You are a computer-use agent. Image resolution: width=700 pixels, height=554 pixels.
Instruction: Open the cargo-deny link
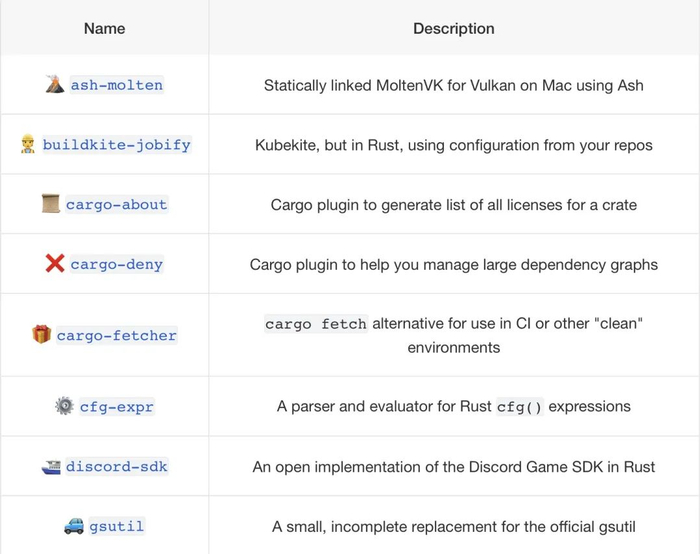117,264
